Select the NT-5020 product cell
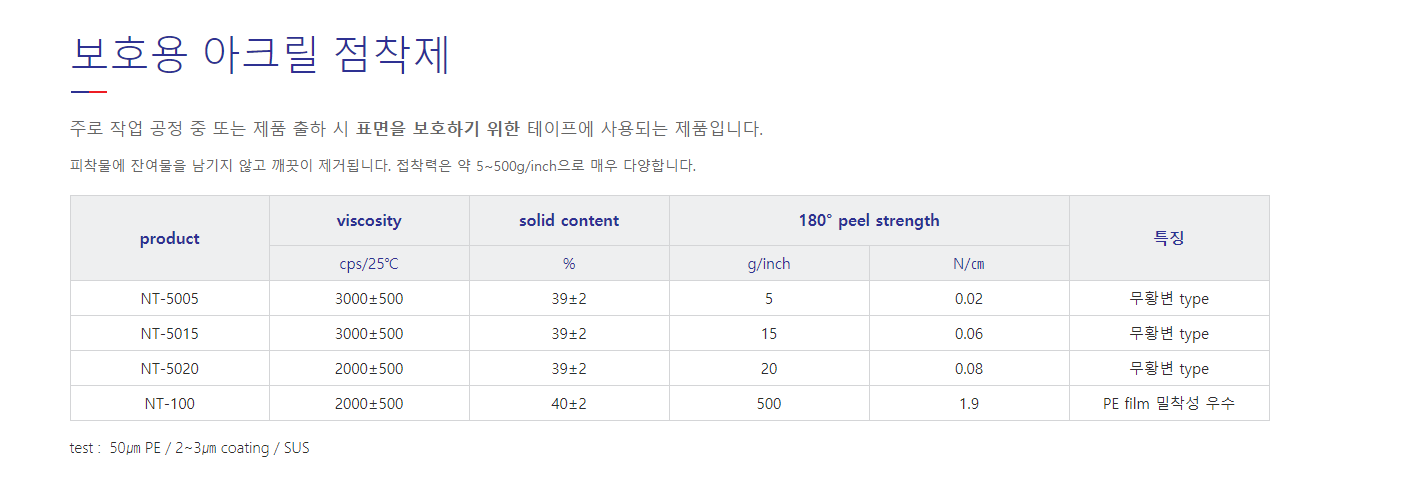This screenshot has height=499, width=1428. (170, 368)
